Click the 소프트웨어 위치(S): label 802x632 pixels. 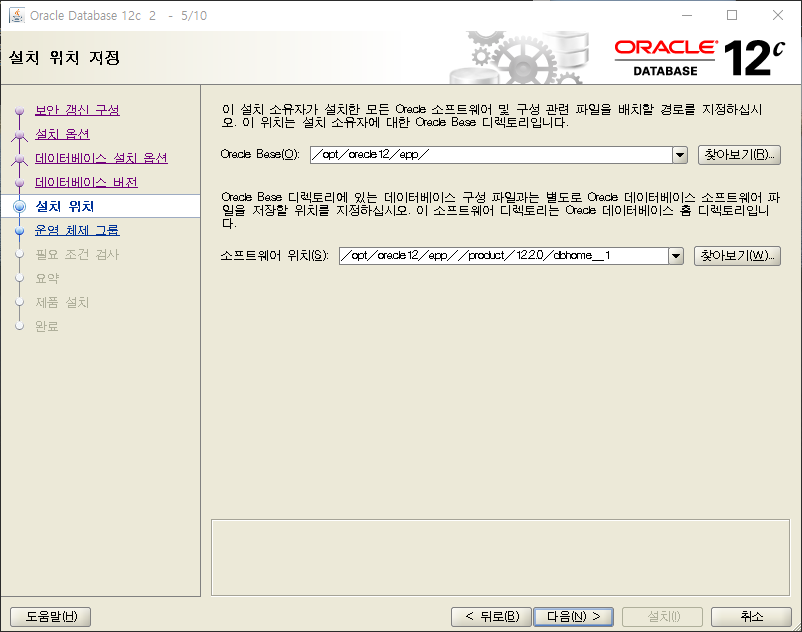tap(275, 256)
